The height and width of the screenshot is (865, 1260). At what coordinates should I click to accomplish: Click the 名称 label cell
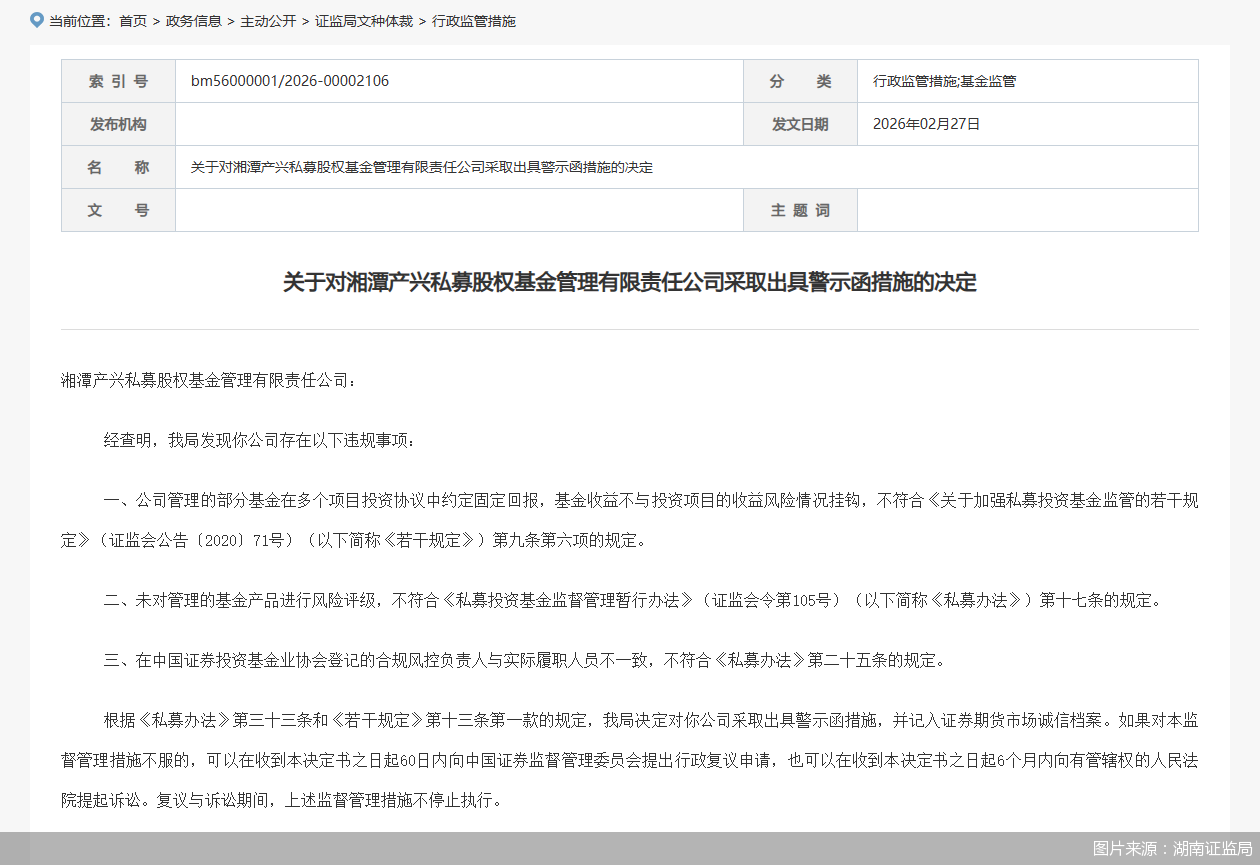[118, 167]
